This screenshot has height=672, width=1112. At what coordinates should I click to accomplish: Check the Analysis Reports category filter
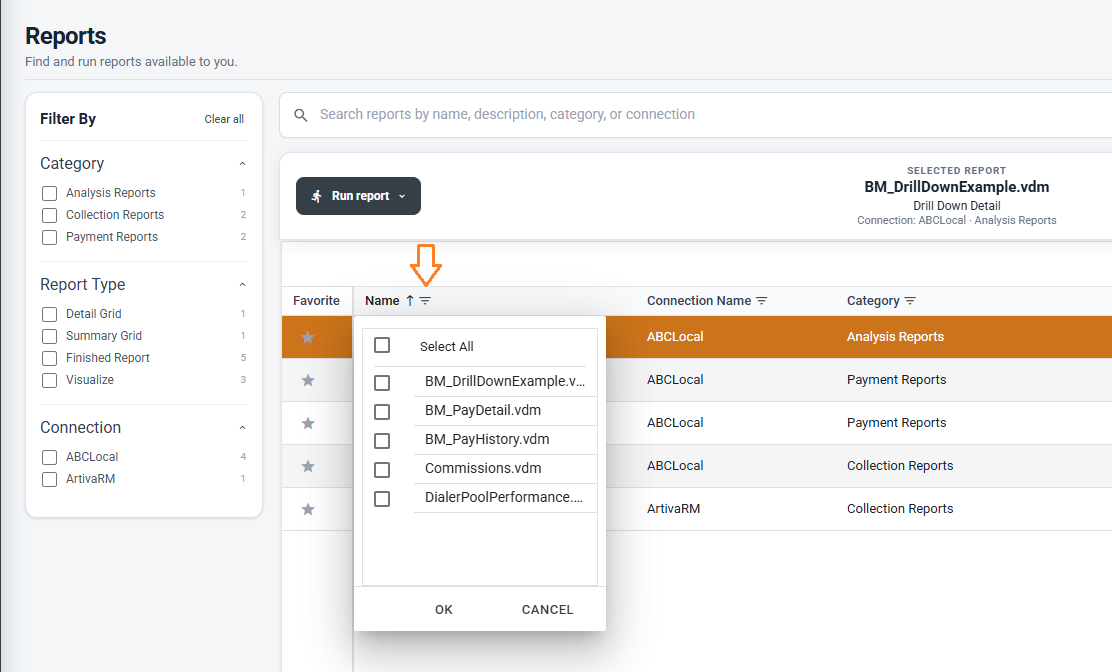(49, 194)
